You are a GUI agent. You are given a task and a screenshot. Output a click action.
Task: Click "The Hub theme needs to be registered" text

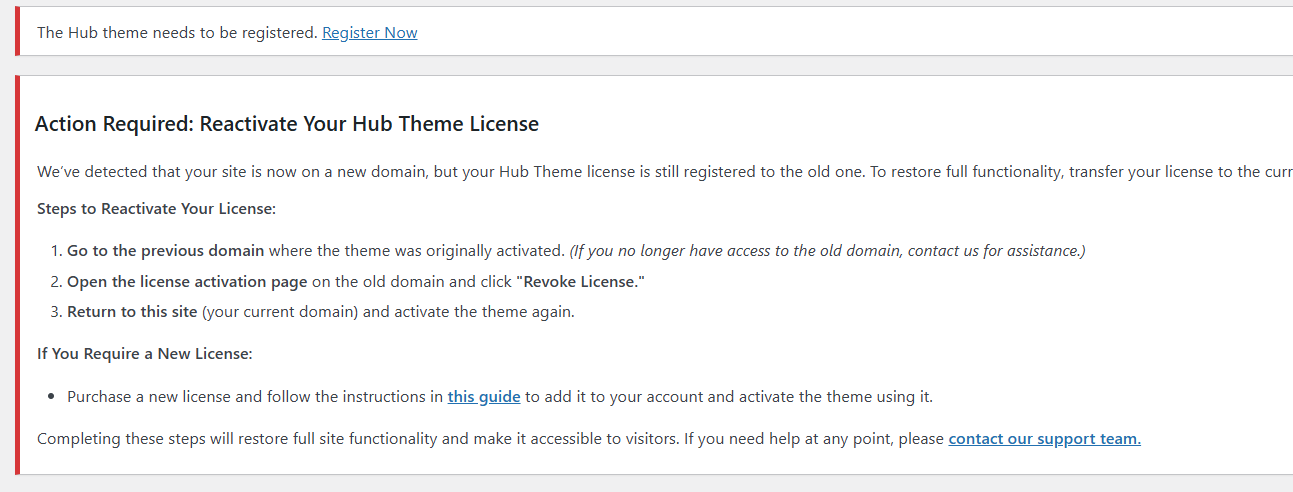coord(177,33)
